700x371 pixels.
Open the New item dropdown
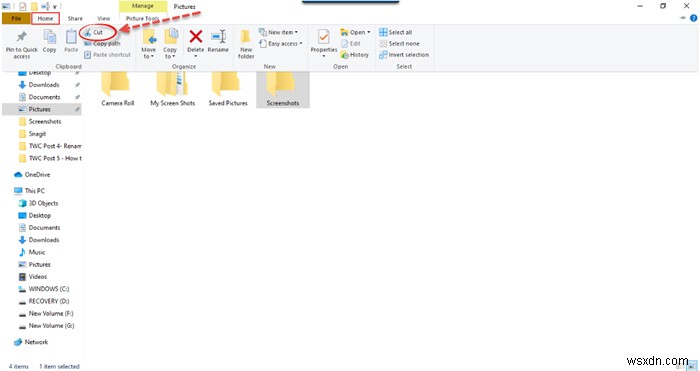(279, 32)
